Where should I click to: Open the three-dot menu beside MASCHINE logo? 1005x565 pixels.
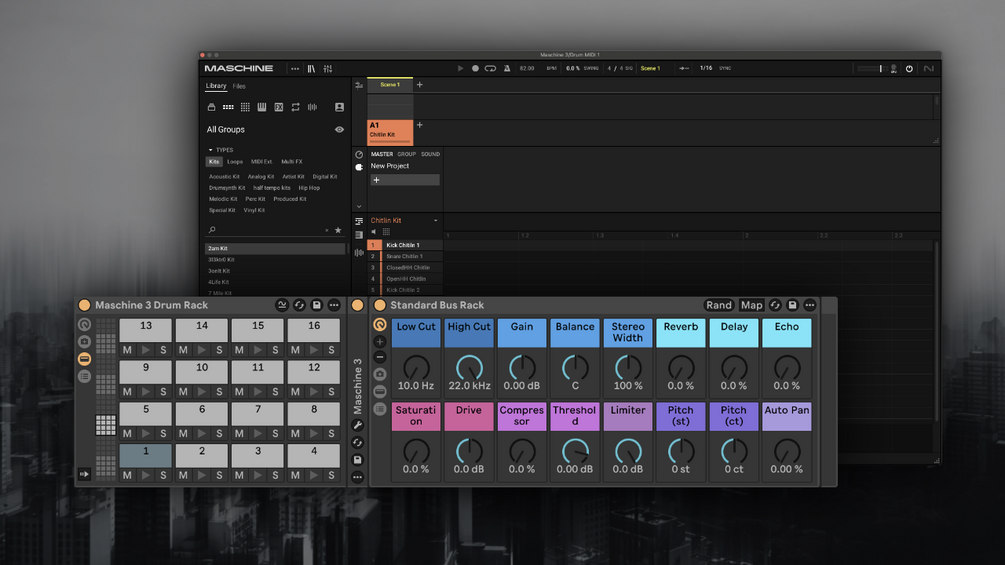295,69
